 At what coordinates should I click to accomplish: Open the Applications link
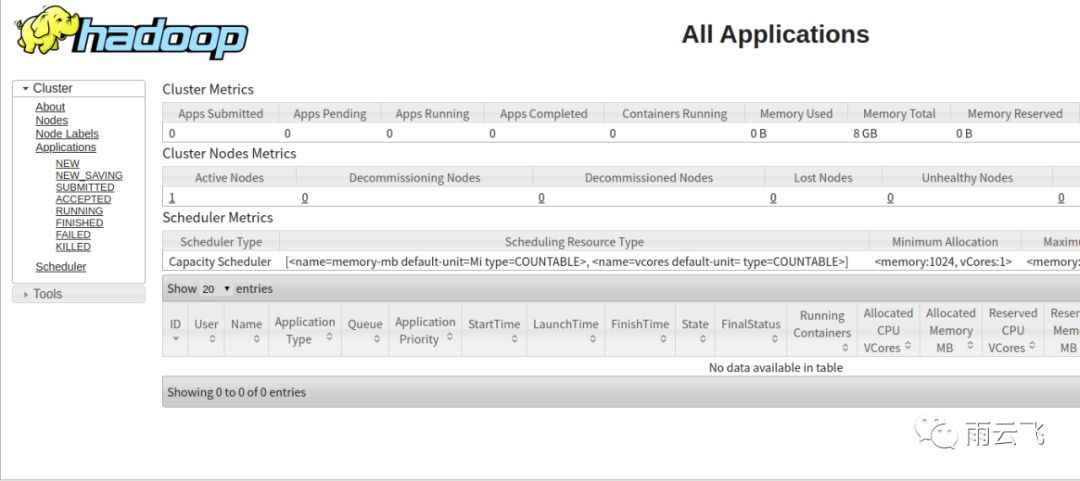pyautogui.click(x=65, y=147)
